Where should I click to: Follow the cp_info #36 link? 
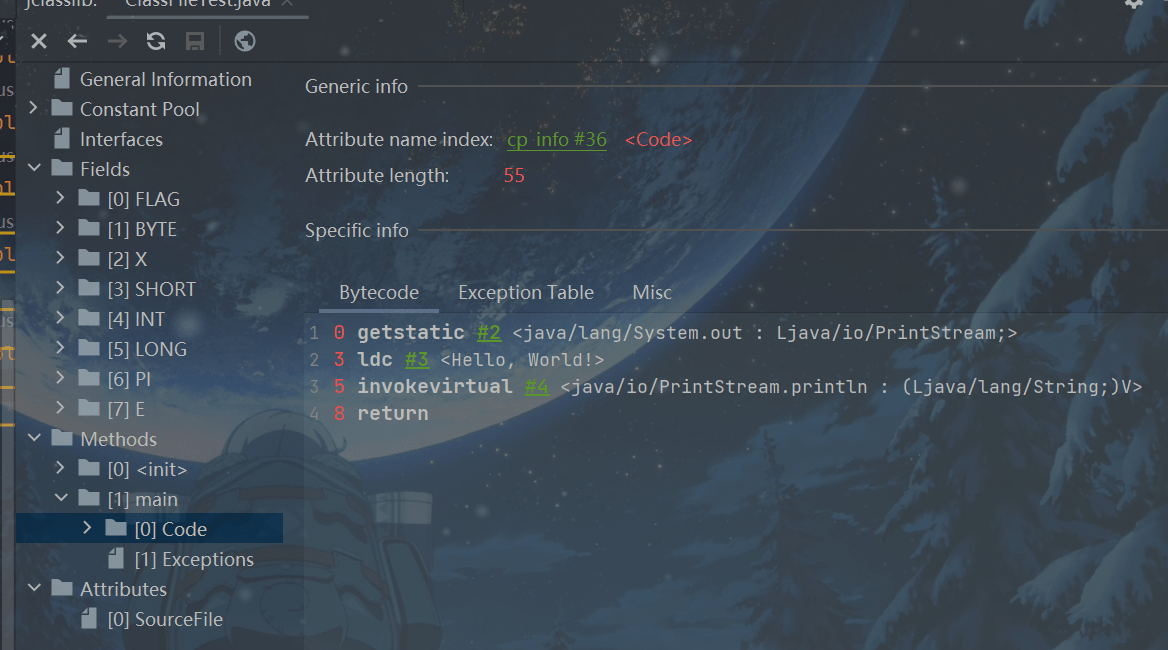point(556,140)
